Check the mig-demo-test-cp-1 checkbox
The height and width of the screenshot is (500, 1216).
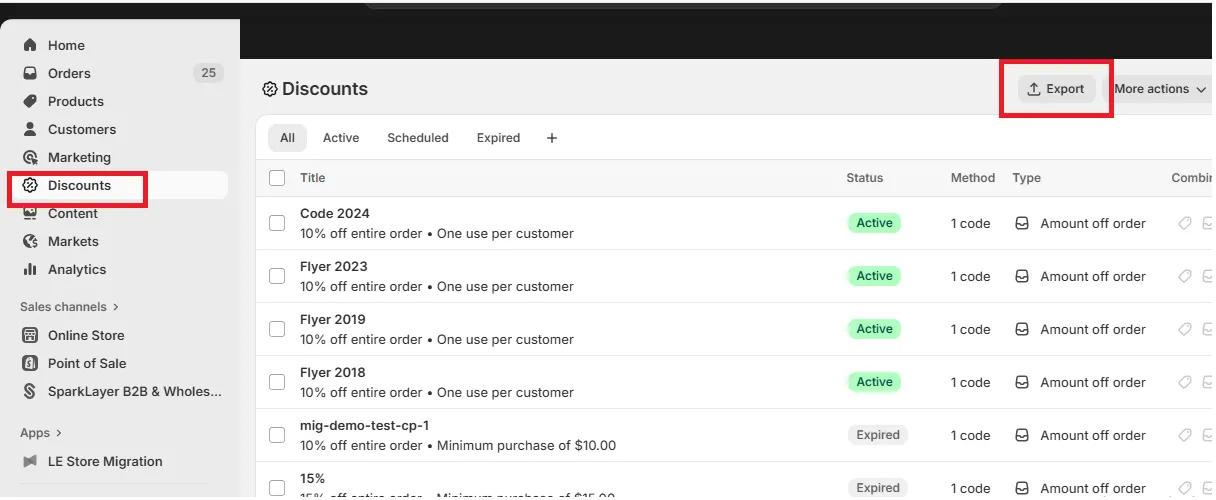[x=277, y=435]
